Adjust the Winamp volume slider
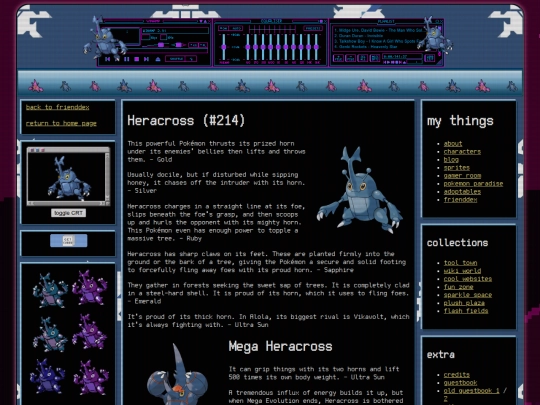 tap(155, 45)
